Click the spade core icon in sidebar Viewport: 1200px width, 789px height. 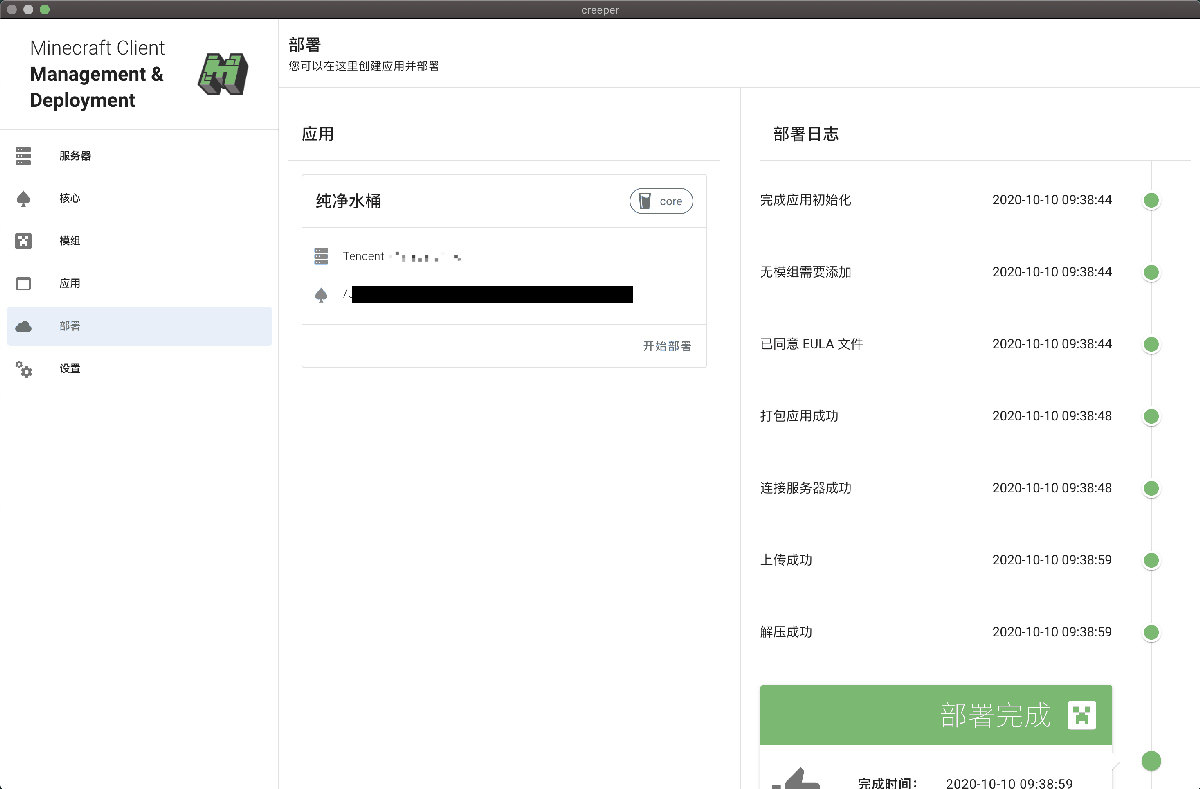tap(24, 199)
